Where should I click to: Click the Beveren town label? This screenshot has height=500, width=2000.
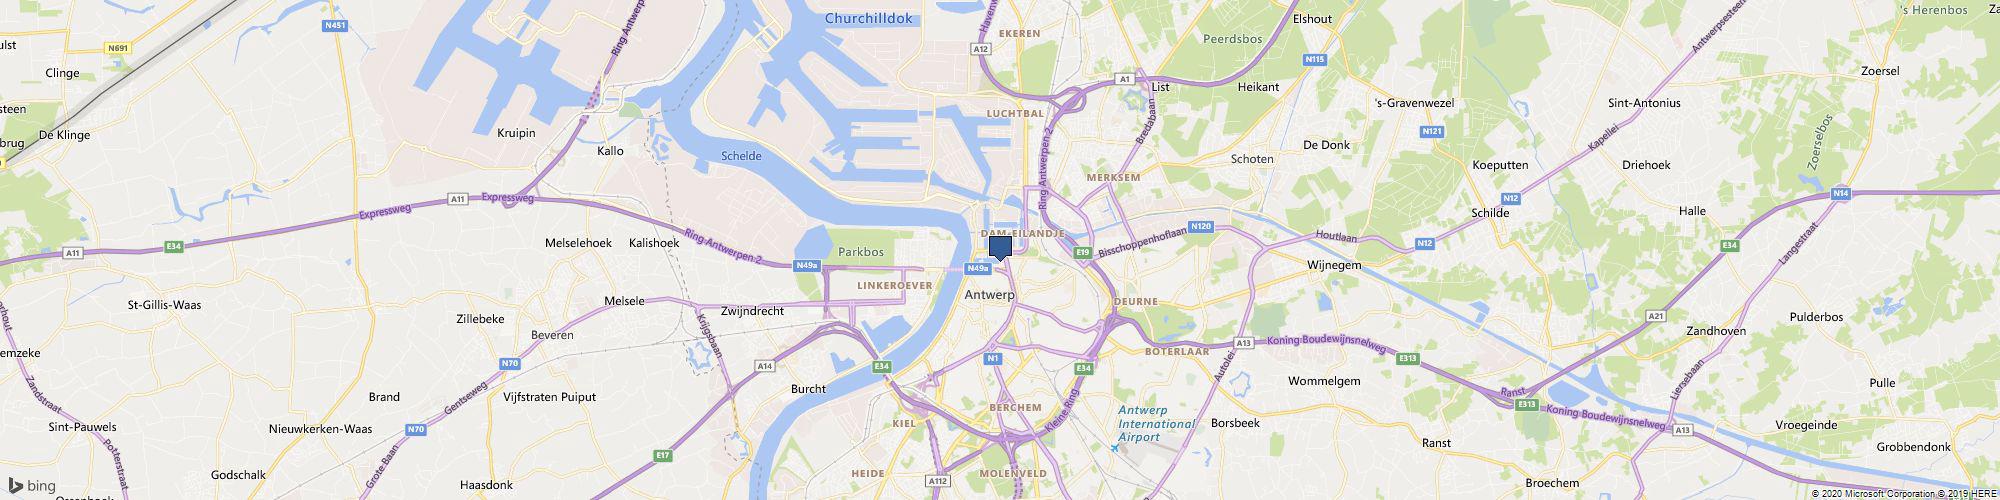(x=552, y=335)
